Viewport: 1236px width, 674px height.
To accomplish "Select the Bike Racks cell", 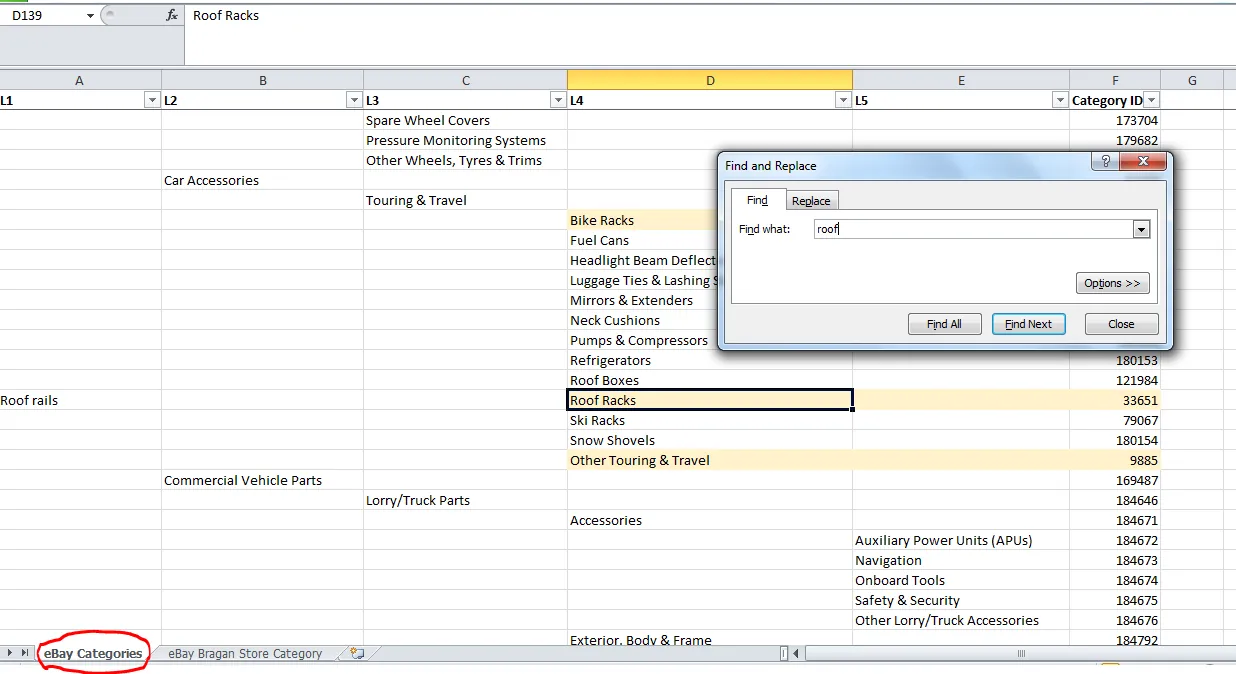I will pyautogui.click(x=643, y=220).
